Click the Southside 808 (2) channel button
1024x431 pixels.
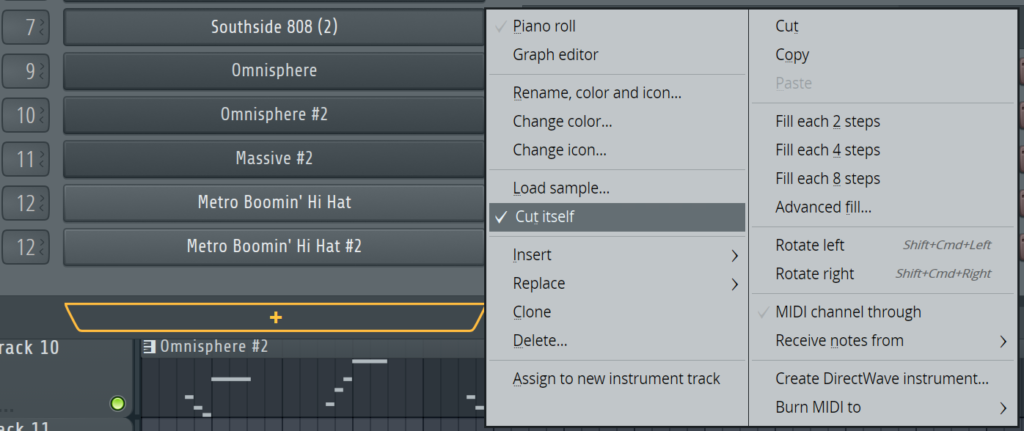point(274,27)
